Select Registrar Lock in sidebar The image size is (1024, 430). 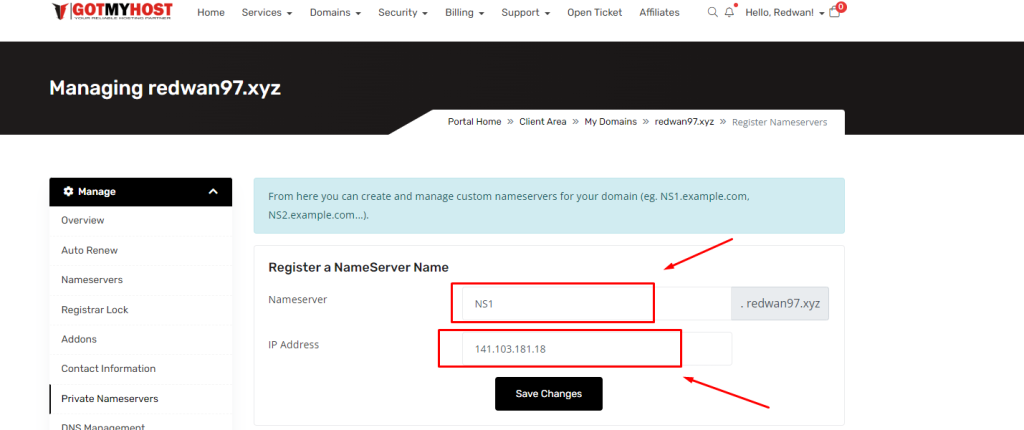click(x=94, y=310)
